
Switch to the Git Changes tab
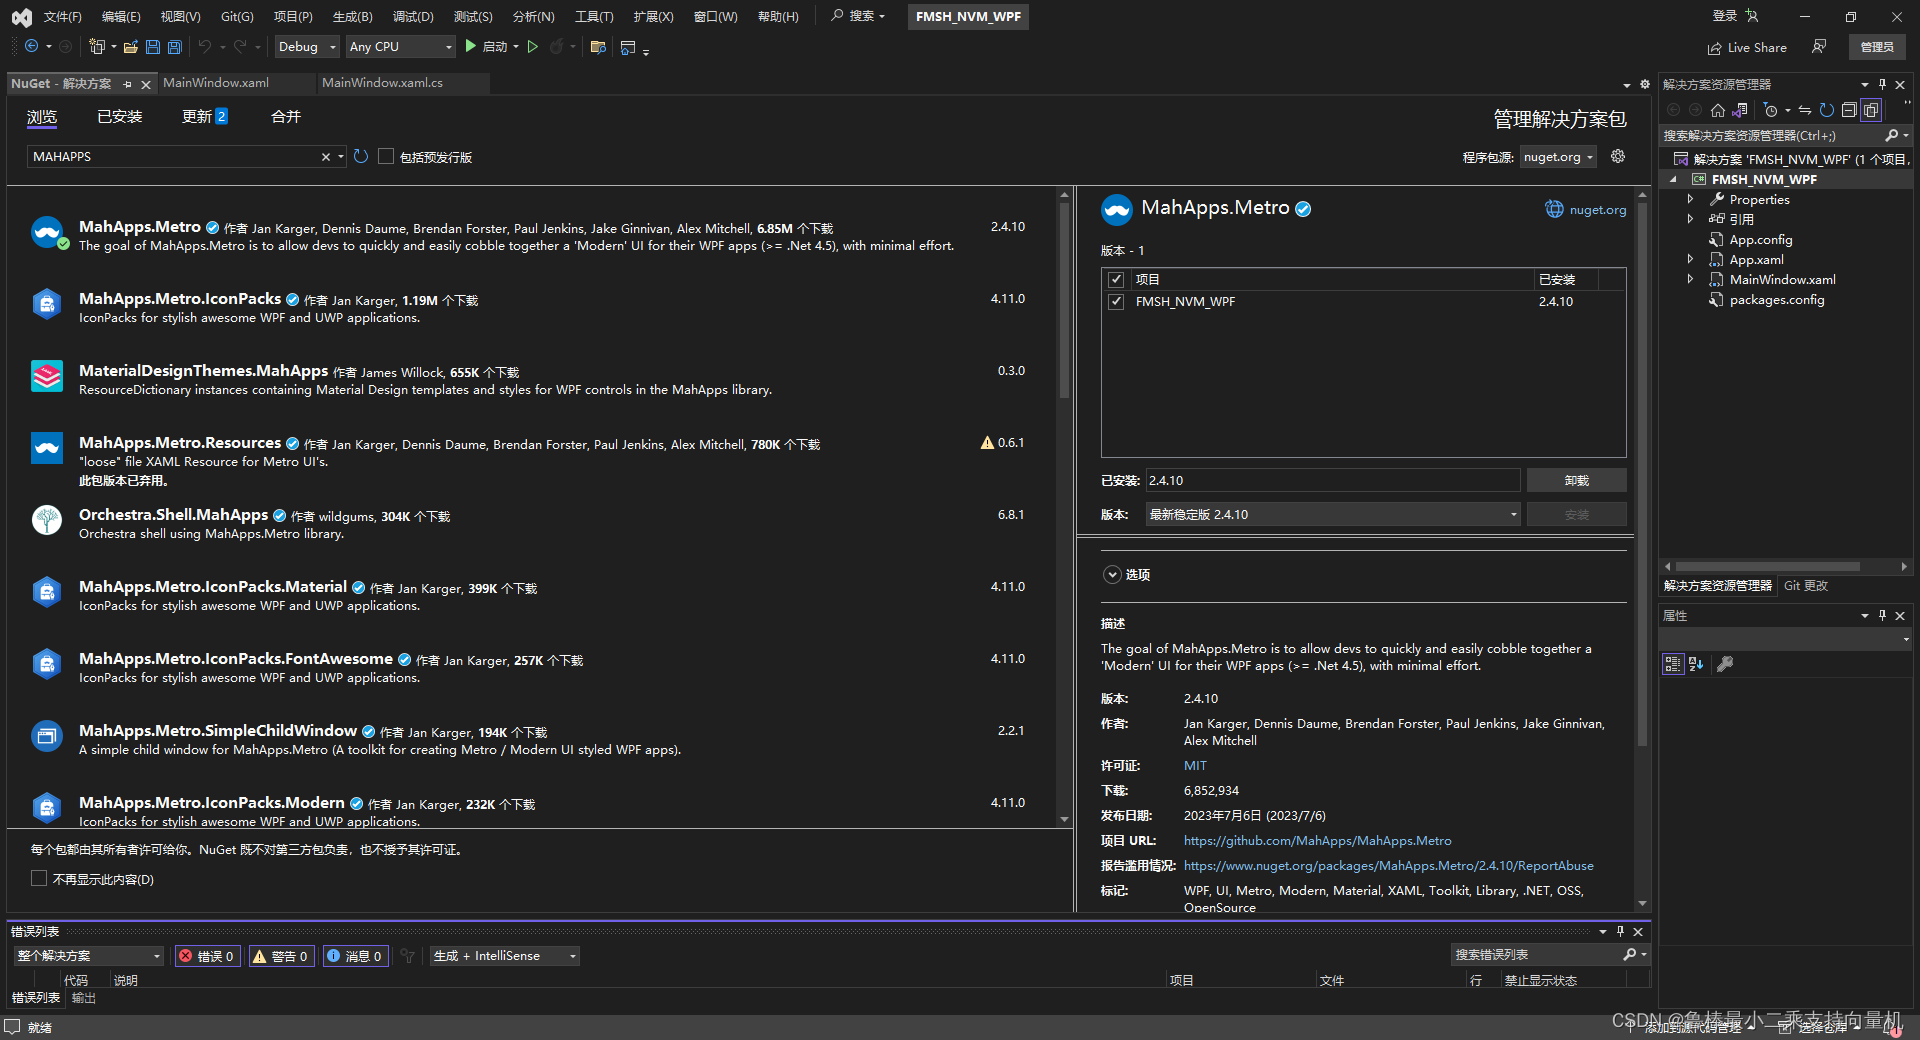tap(1805, 586)
